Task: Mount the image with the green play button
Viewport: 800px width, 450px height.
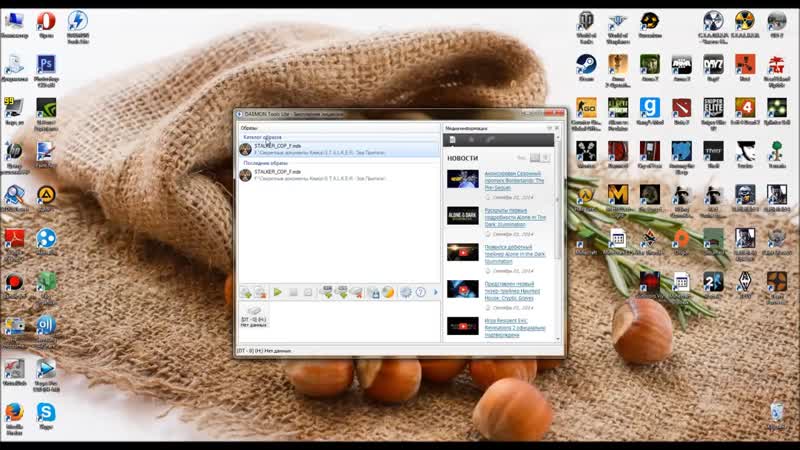Action: click(x=278, y=292)
